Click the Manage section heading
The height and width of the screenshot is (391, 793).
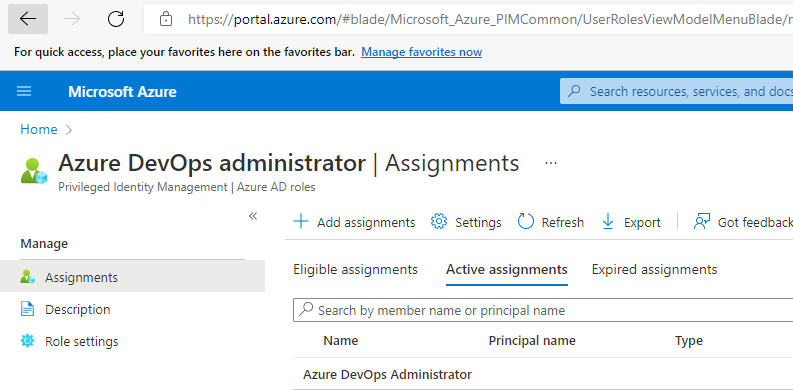point(44,244)
